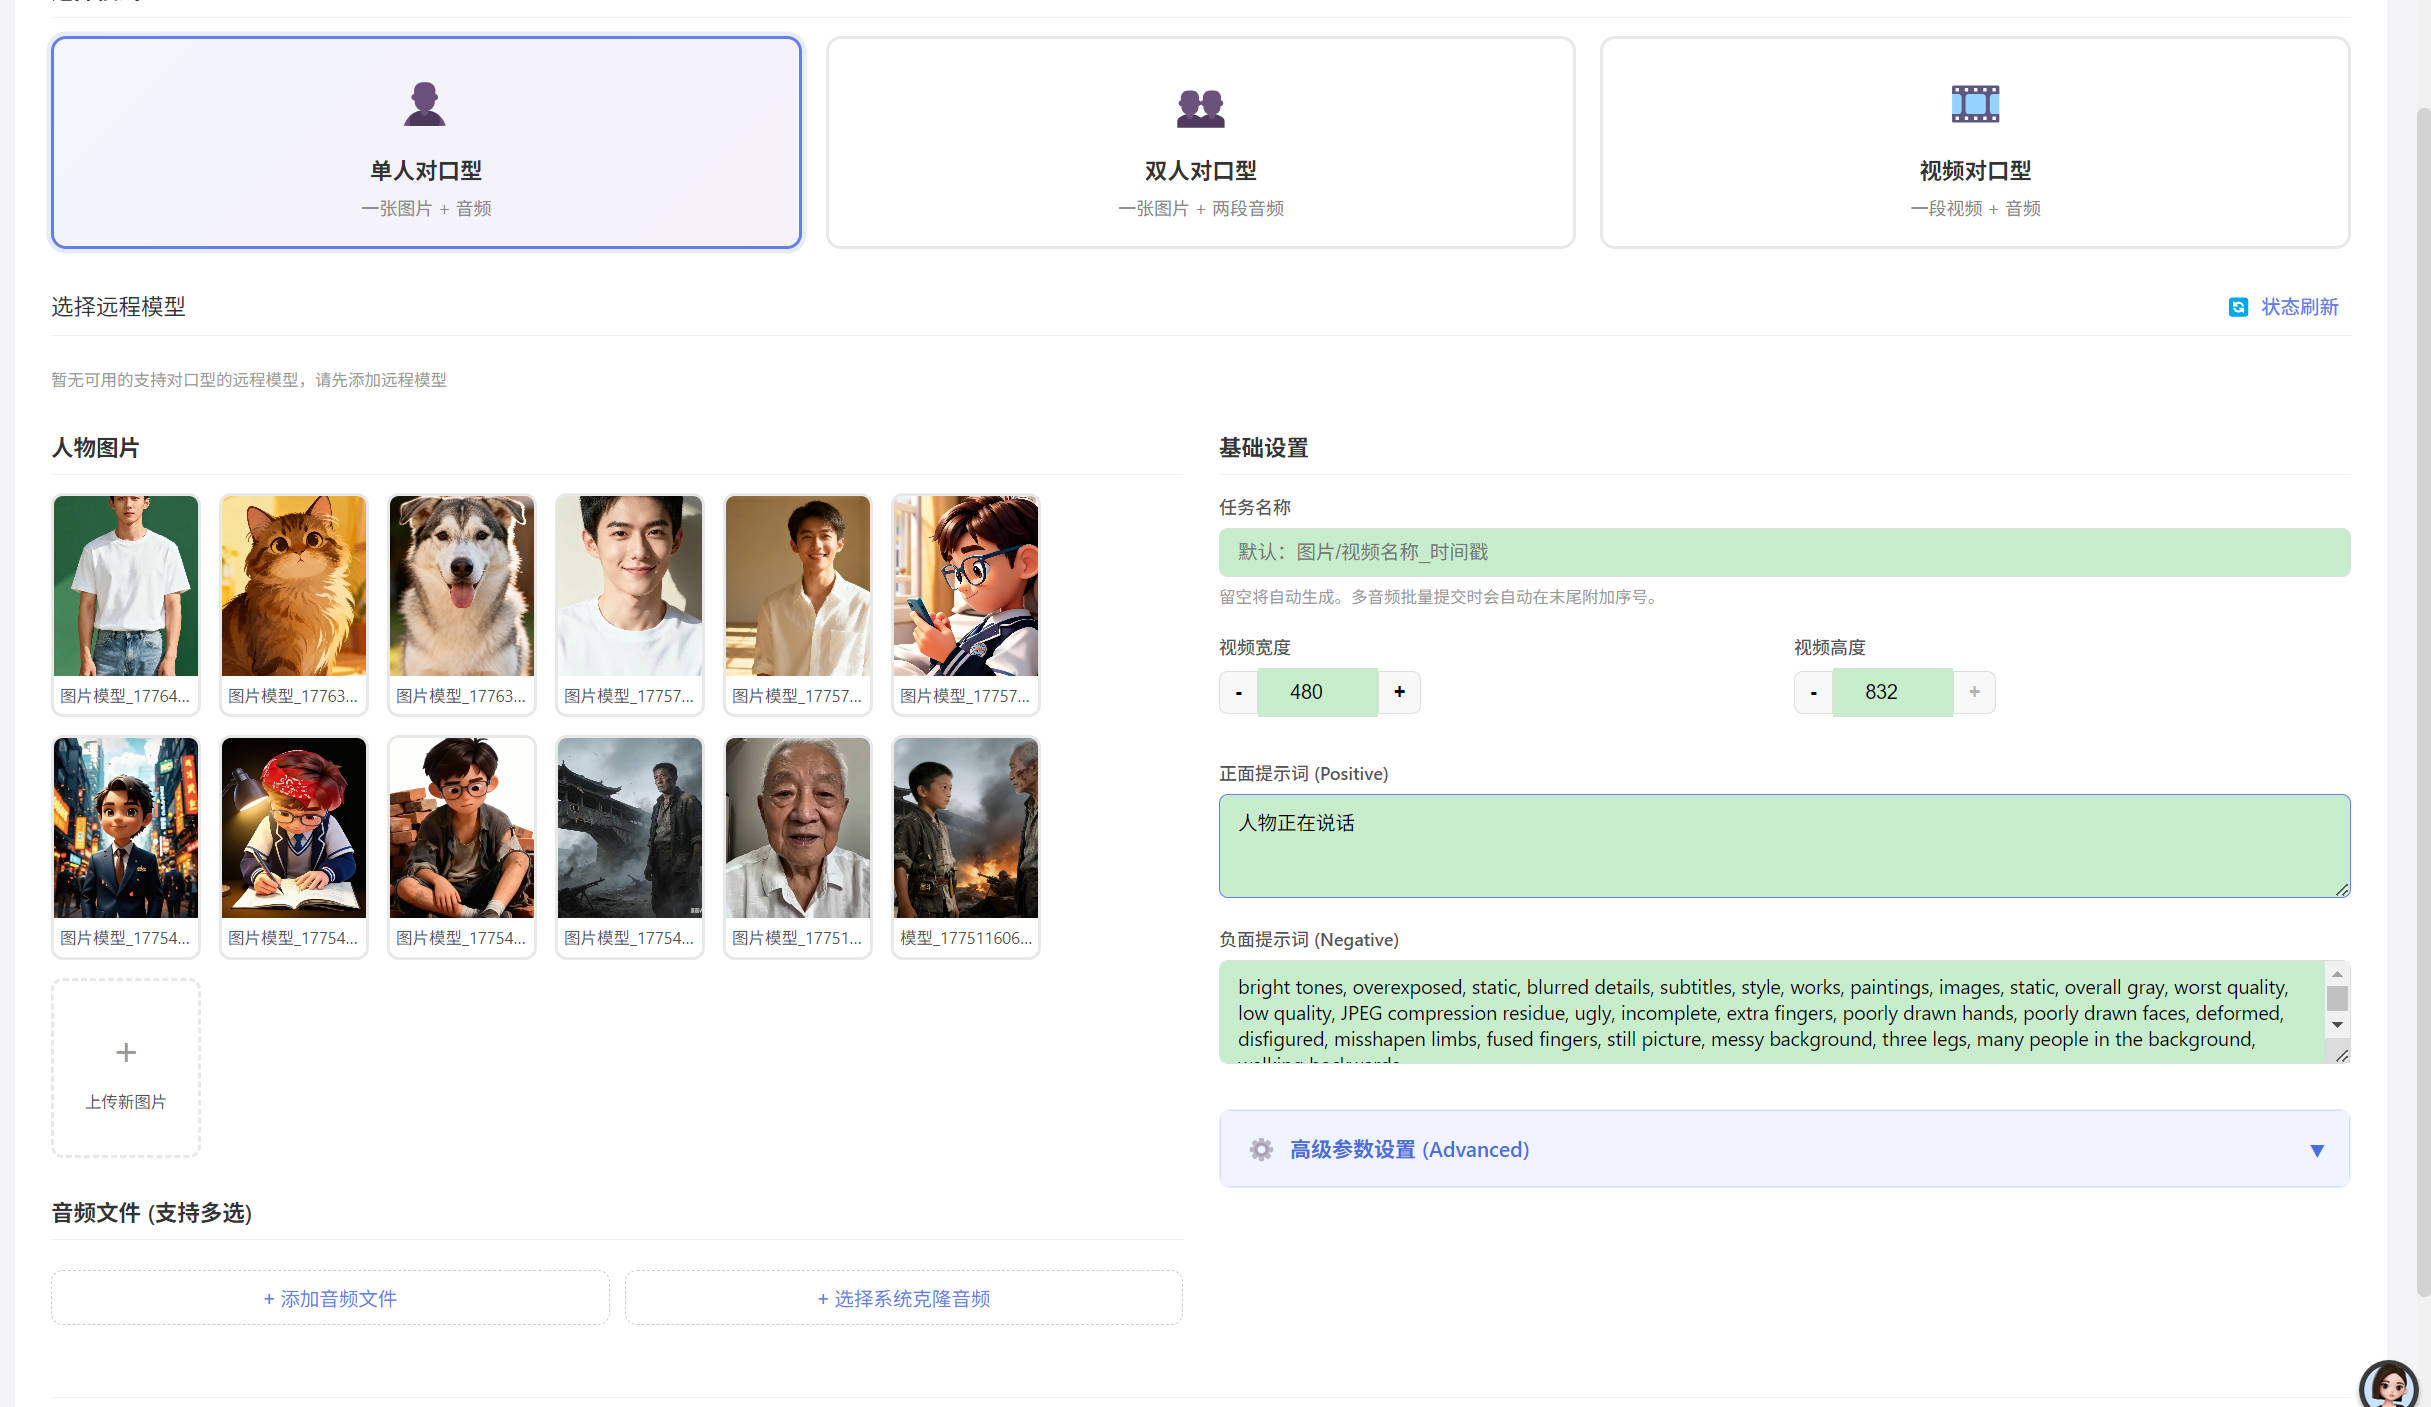Select the two-person lip-sync icon
The image size is (2431, 1407).
point(1200,107)
